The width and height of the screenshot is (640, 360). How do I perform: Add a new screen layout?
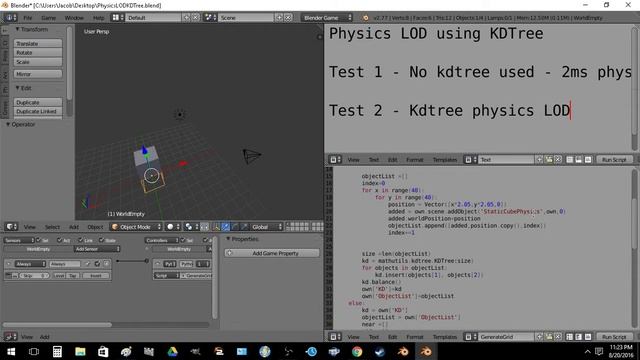(x=187, y=18)
